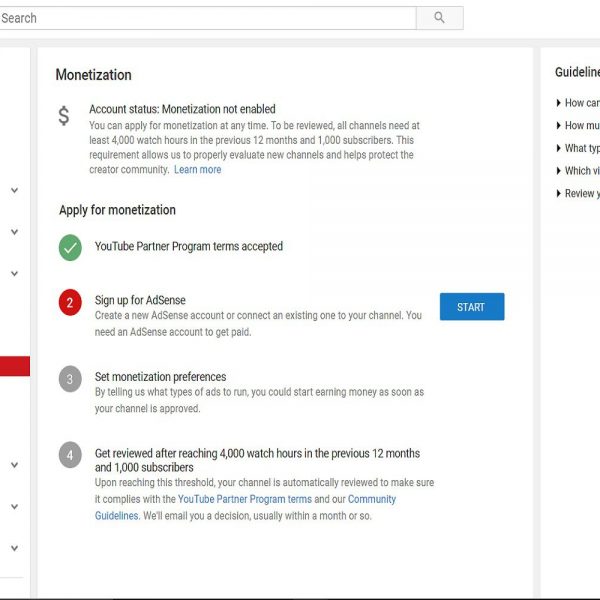
Task: Click the "Get reviewed after reaching 4,000 watch hours" title
Action: click(257, 460)
